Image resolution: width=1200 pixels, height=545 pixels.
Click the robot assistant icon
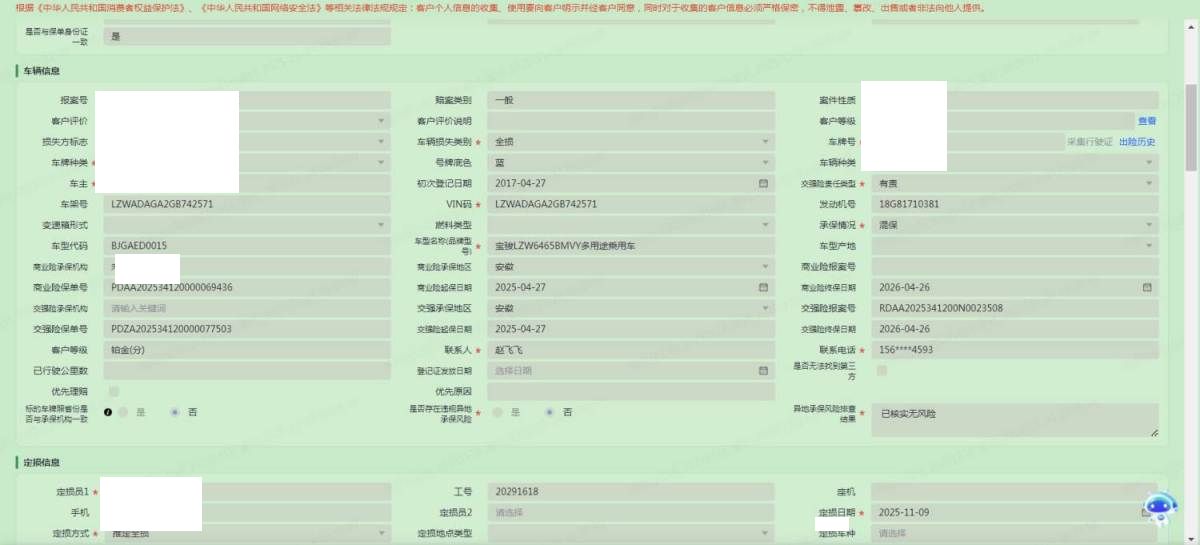[1160, 509]
